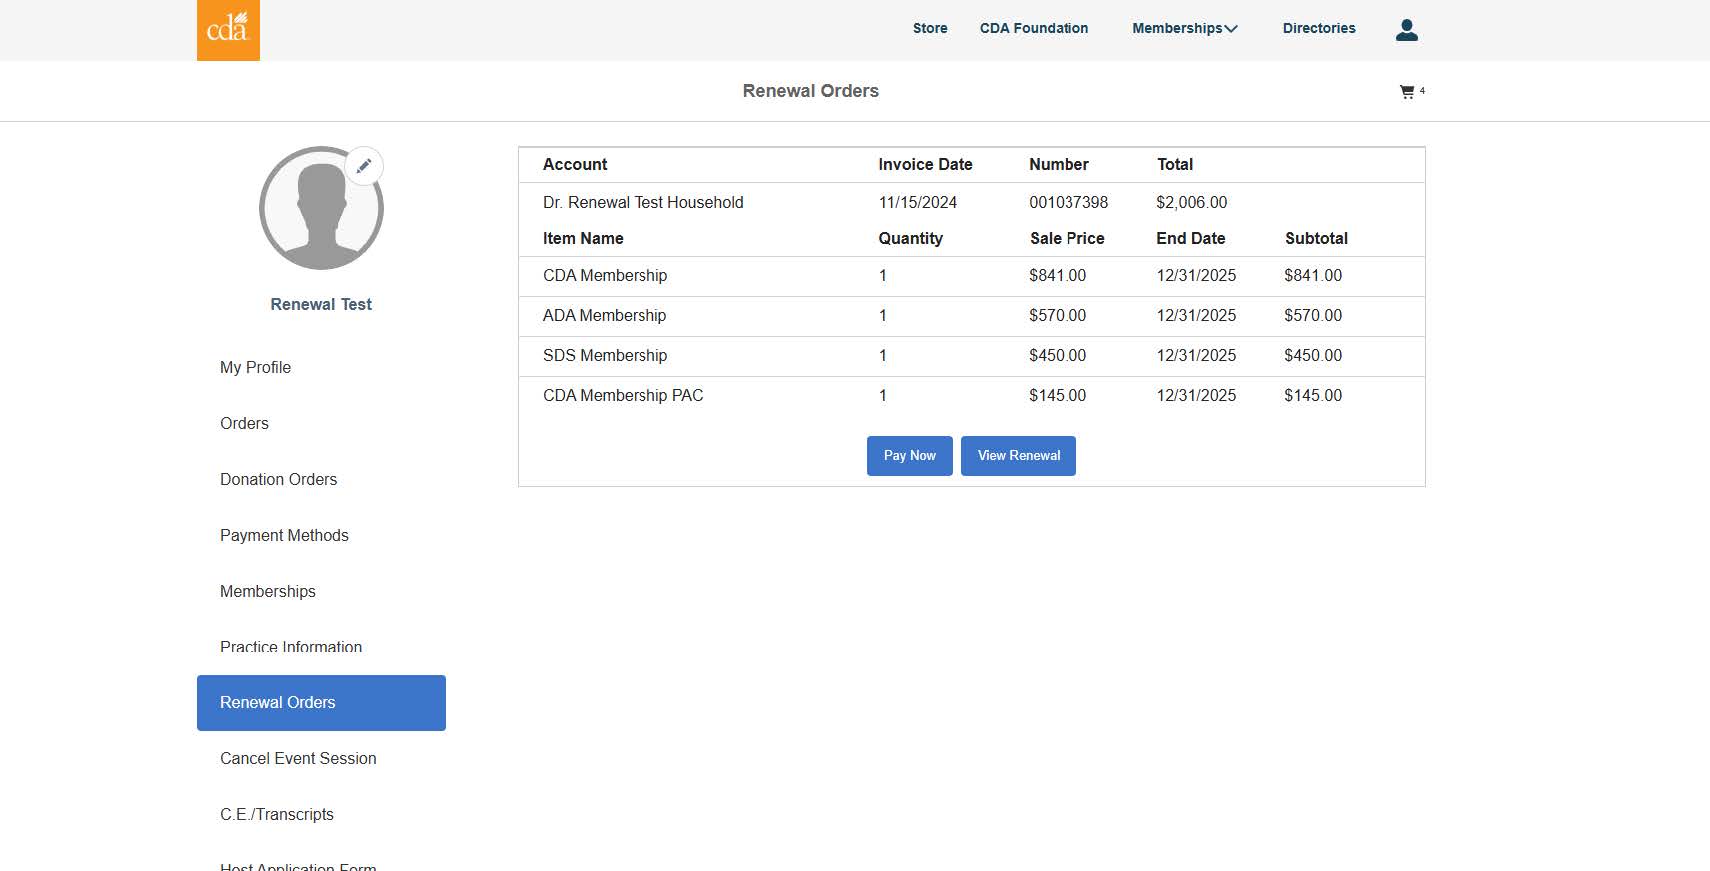The height and width of the screenshot is (871, 1710).
Task: Click the End Date column header
Action: [1191, 238]
